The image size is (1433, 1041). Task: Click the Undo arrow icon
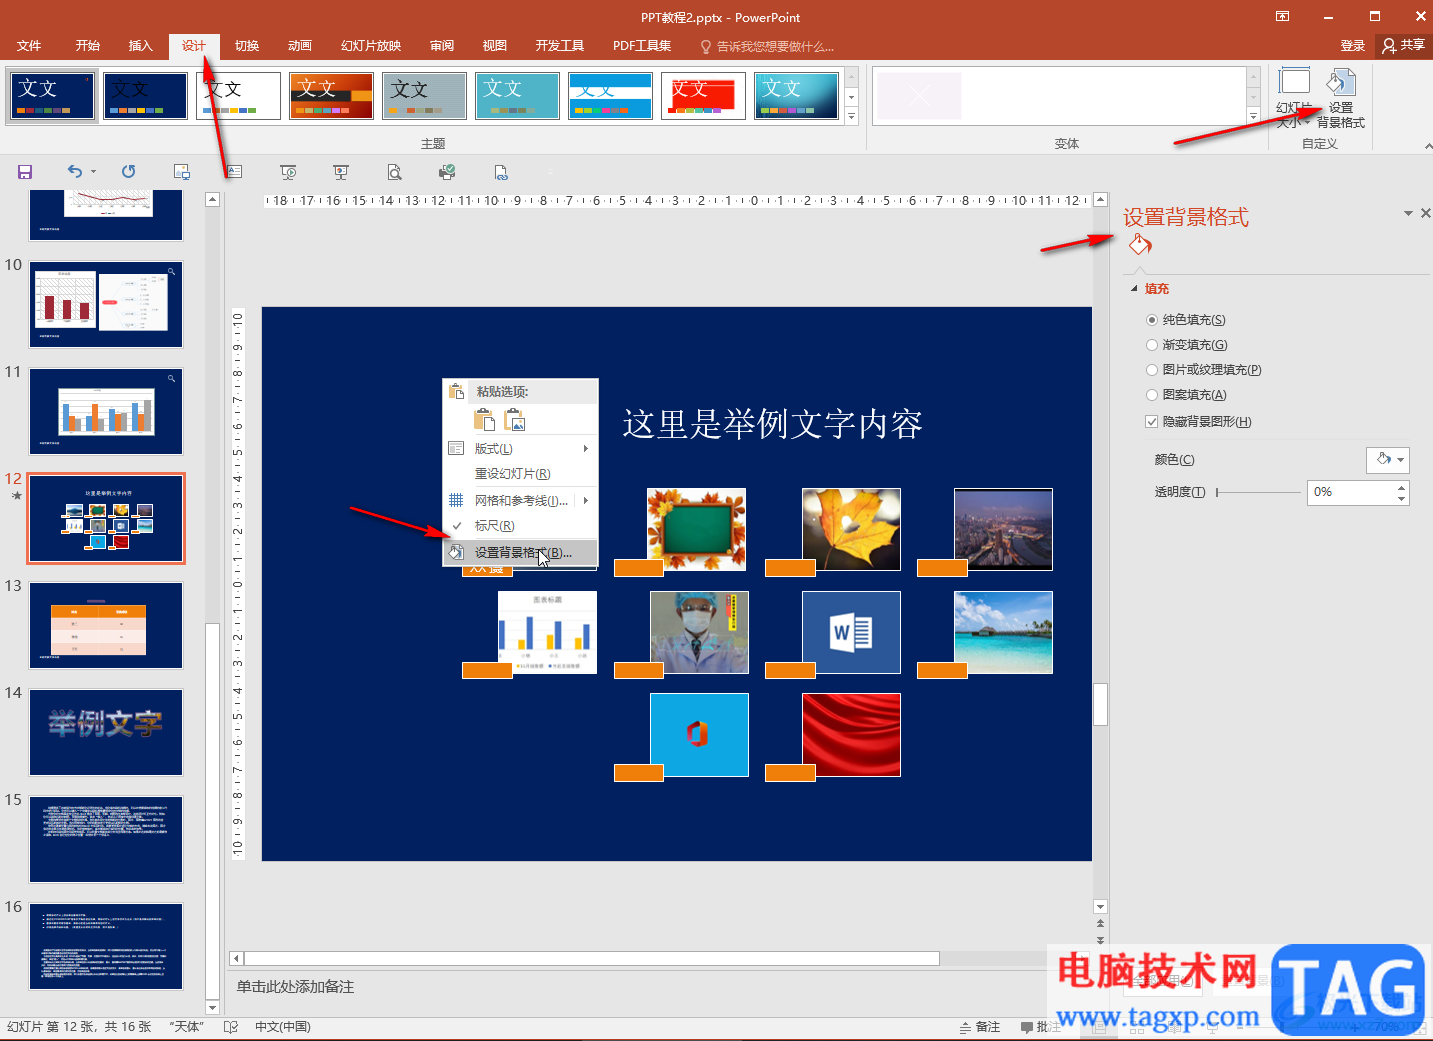(x=75, y=171)
